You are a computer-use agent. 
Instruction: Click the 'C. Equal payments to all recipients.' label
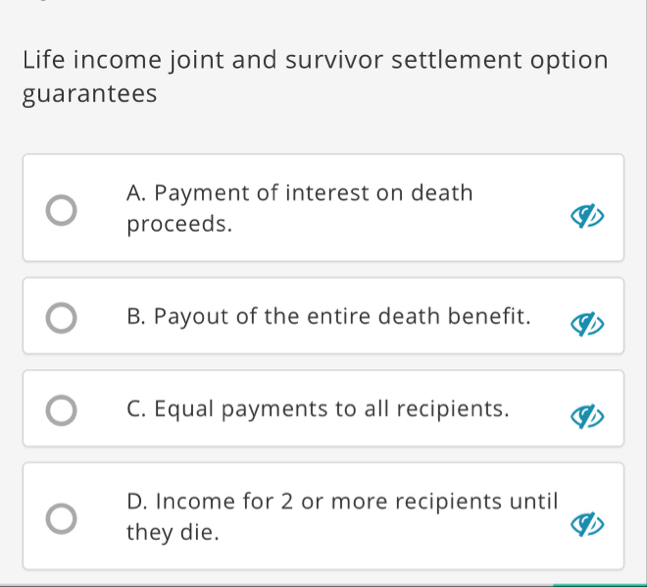point(318,409)
